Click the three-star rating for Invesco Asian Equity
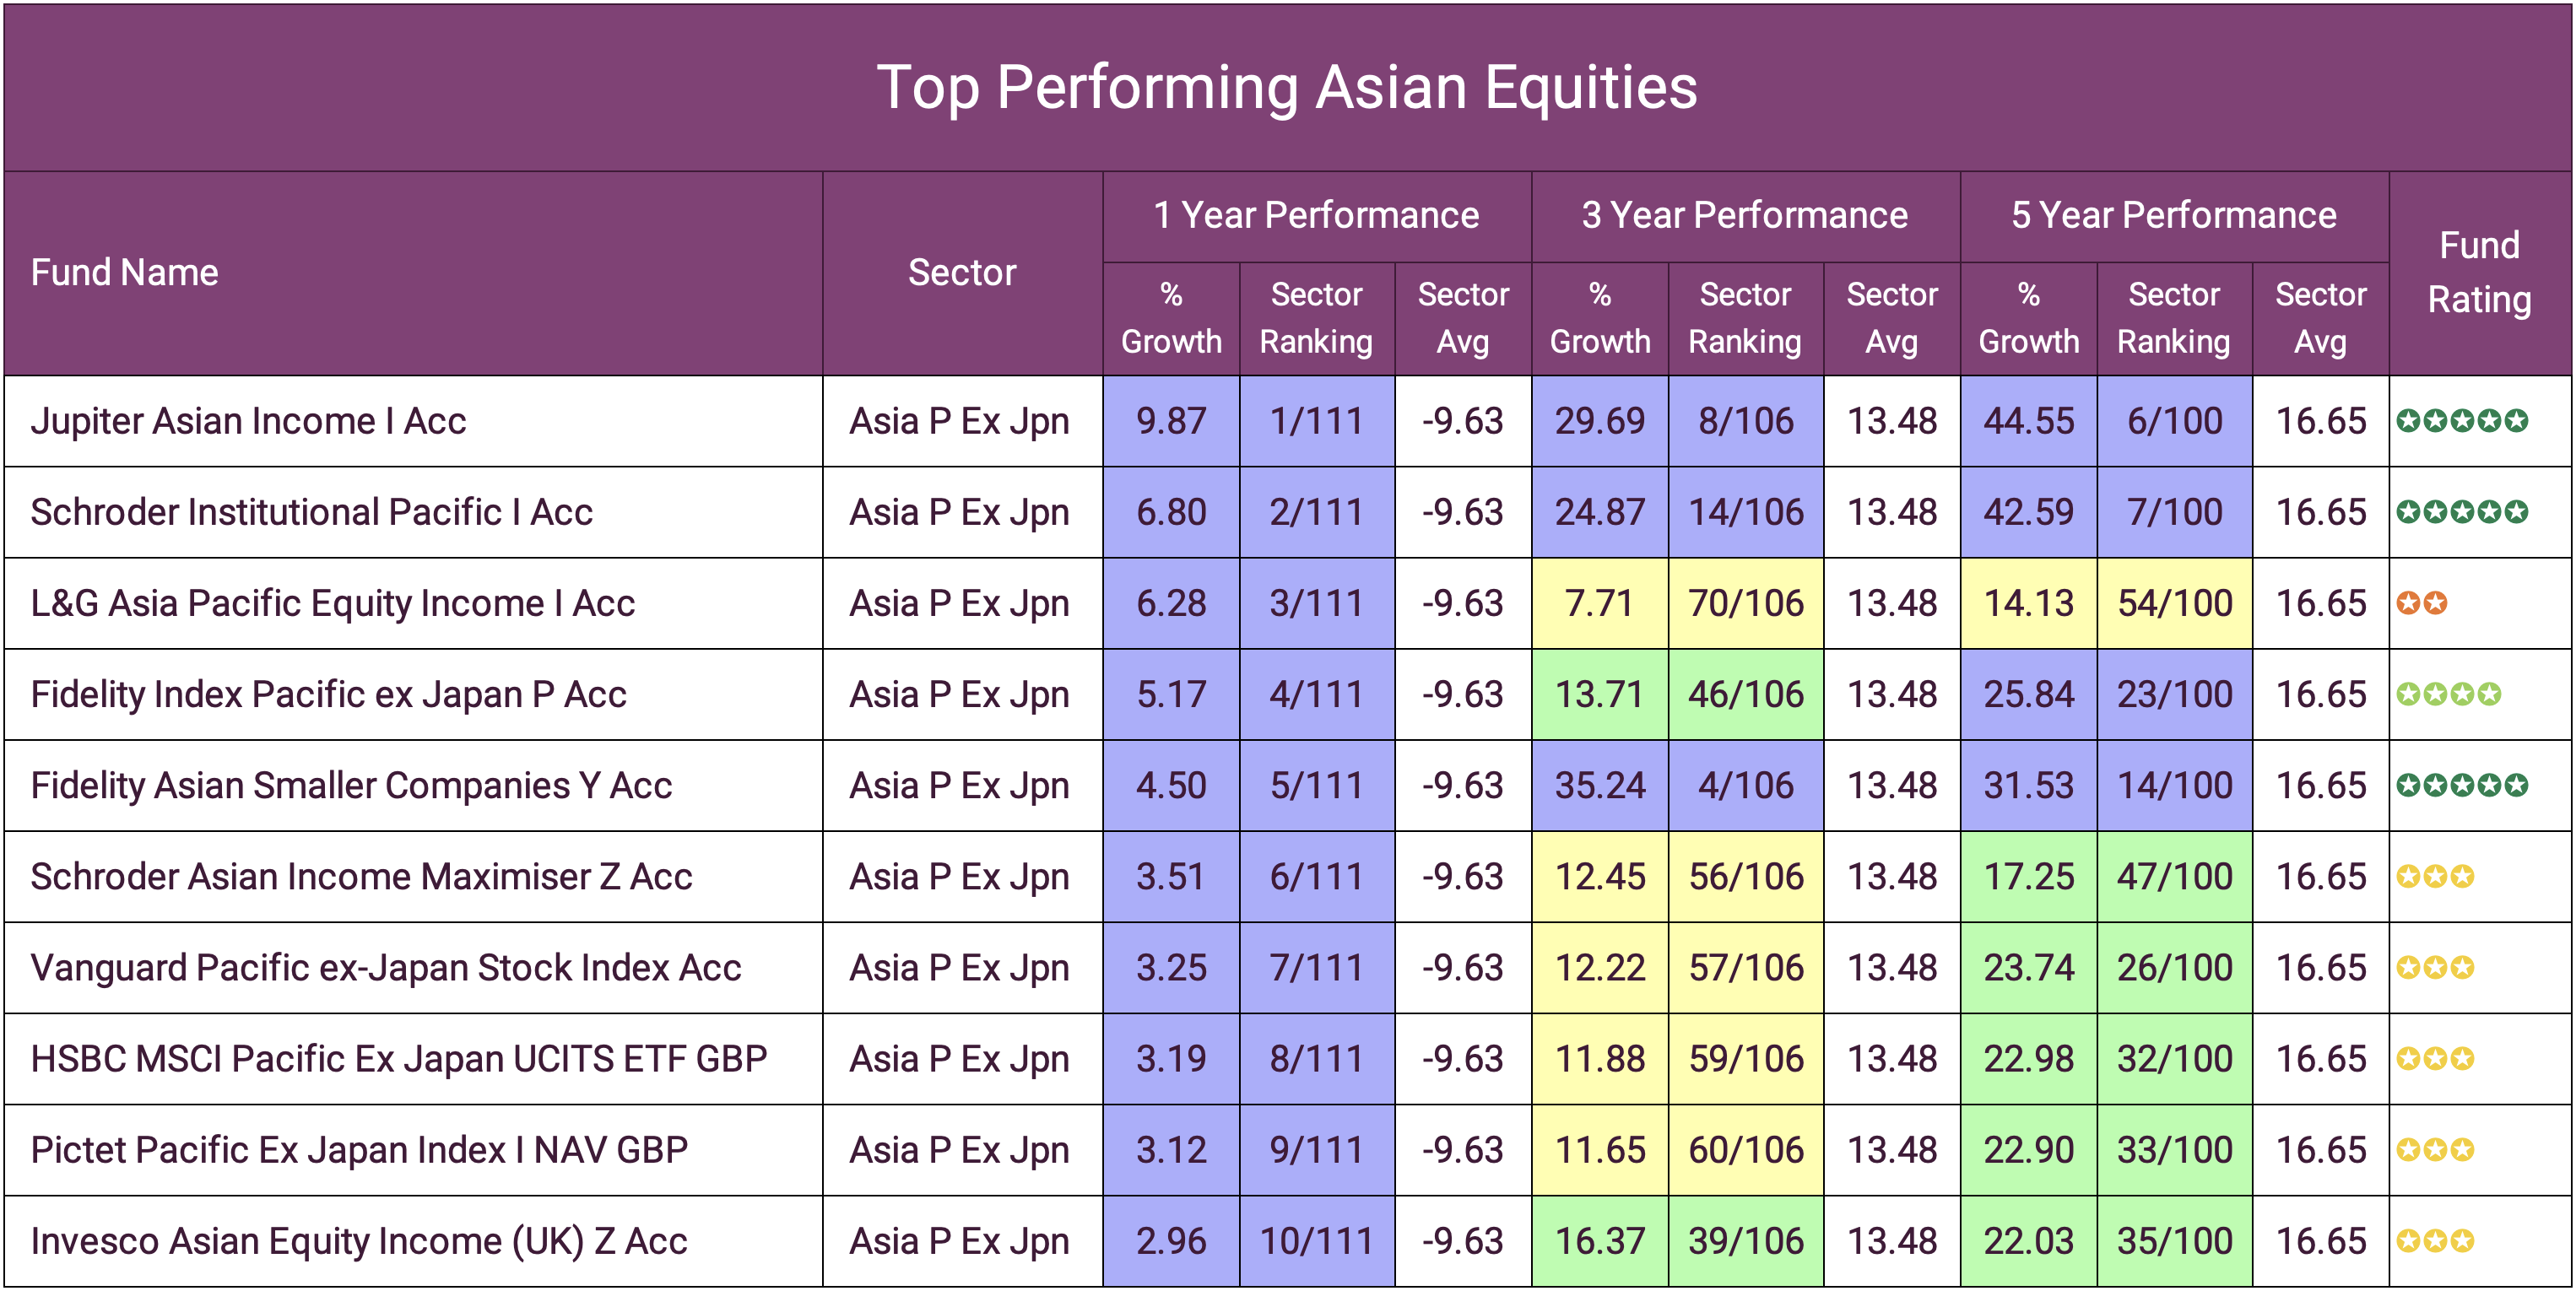Screen dimensions: 2576x1291 click(2435, 1241)
